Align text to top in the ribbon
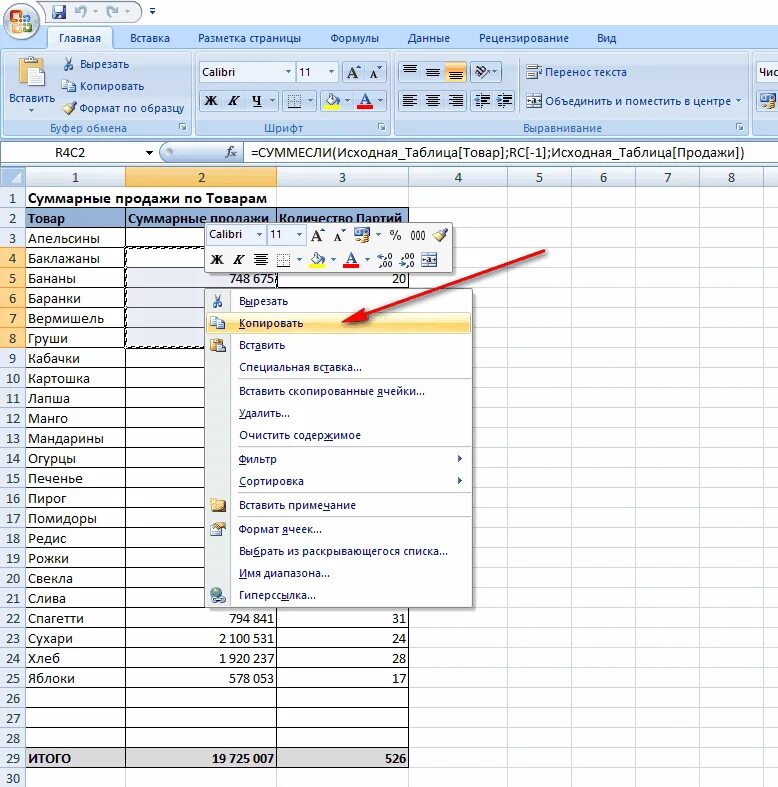The width and height of the screenshot is (778, 787). pyautogui.click(x=410, y=72)
